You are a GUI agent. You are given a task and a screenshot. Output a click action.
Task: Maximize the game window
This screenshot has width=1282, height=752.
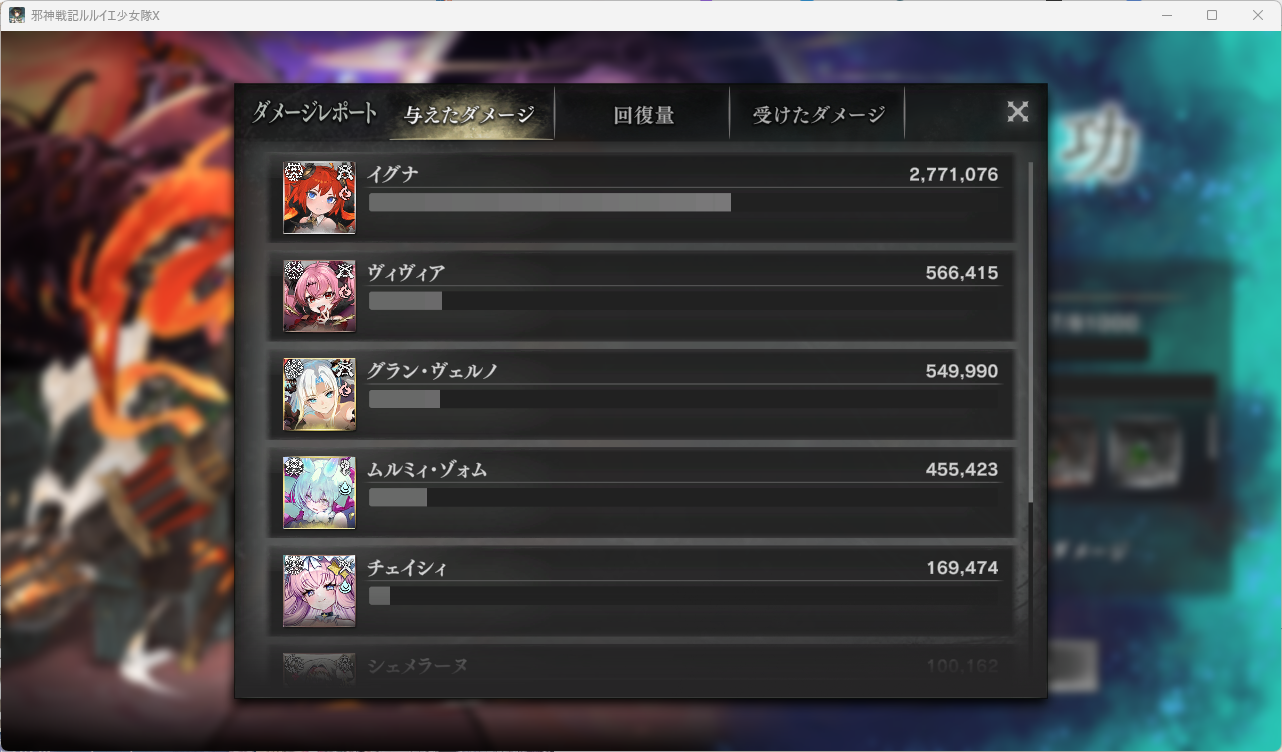(x=1212, y=15)
